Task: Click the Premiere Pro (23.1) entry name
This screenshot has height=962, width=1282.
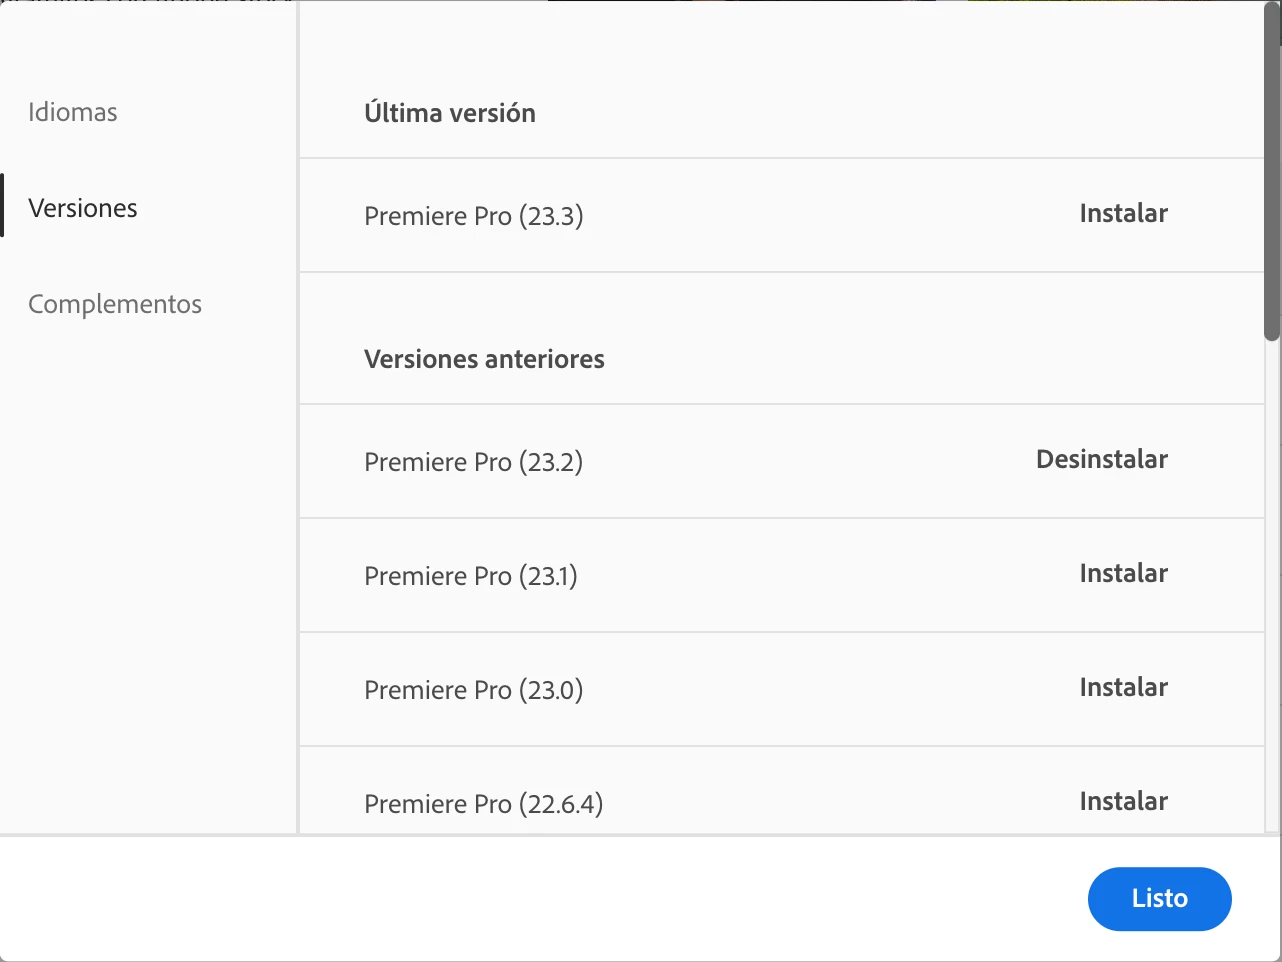Action: (470, 576)
